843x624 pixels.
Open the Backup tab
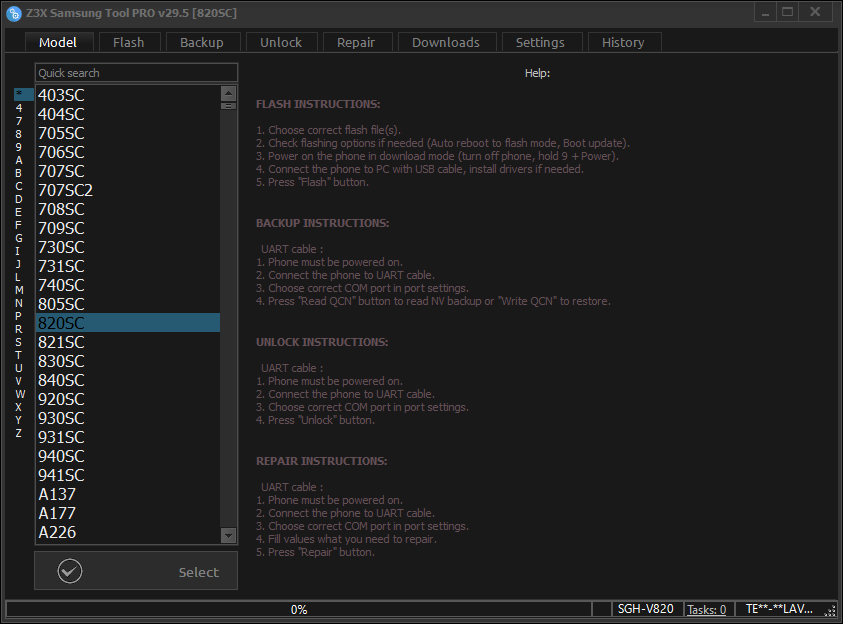pyautogui.click(x=201, y=42)
